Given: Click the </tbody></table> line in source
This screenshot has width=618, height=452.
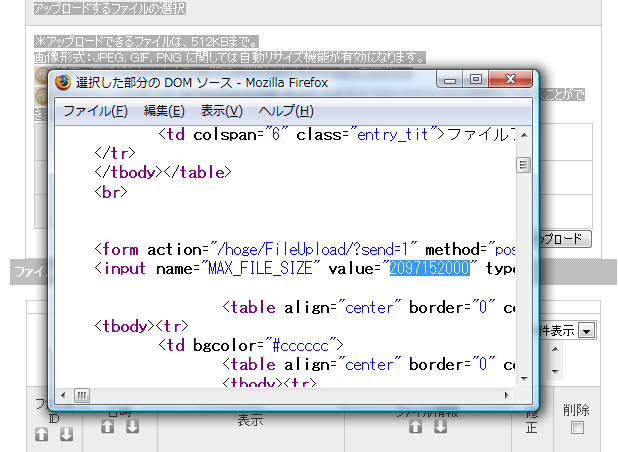Looking at the screenshot, I should click(x=163, y=173).
